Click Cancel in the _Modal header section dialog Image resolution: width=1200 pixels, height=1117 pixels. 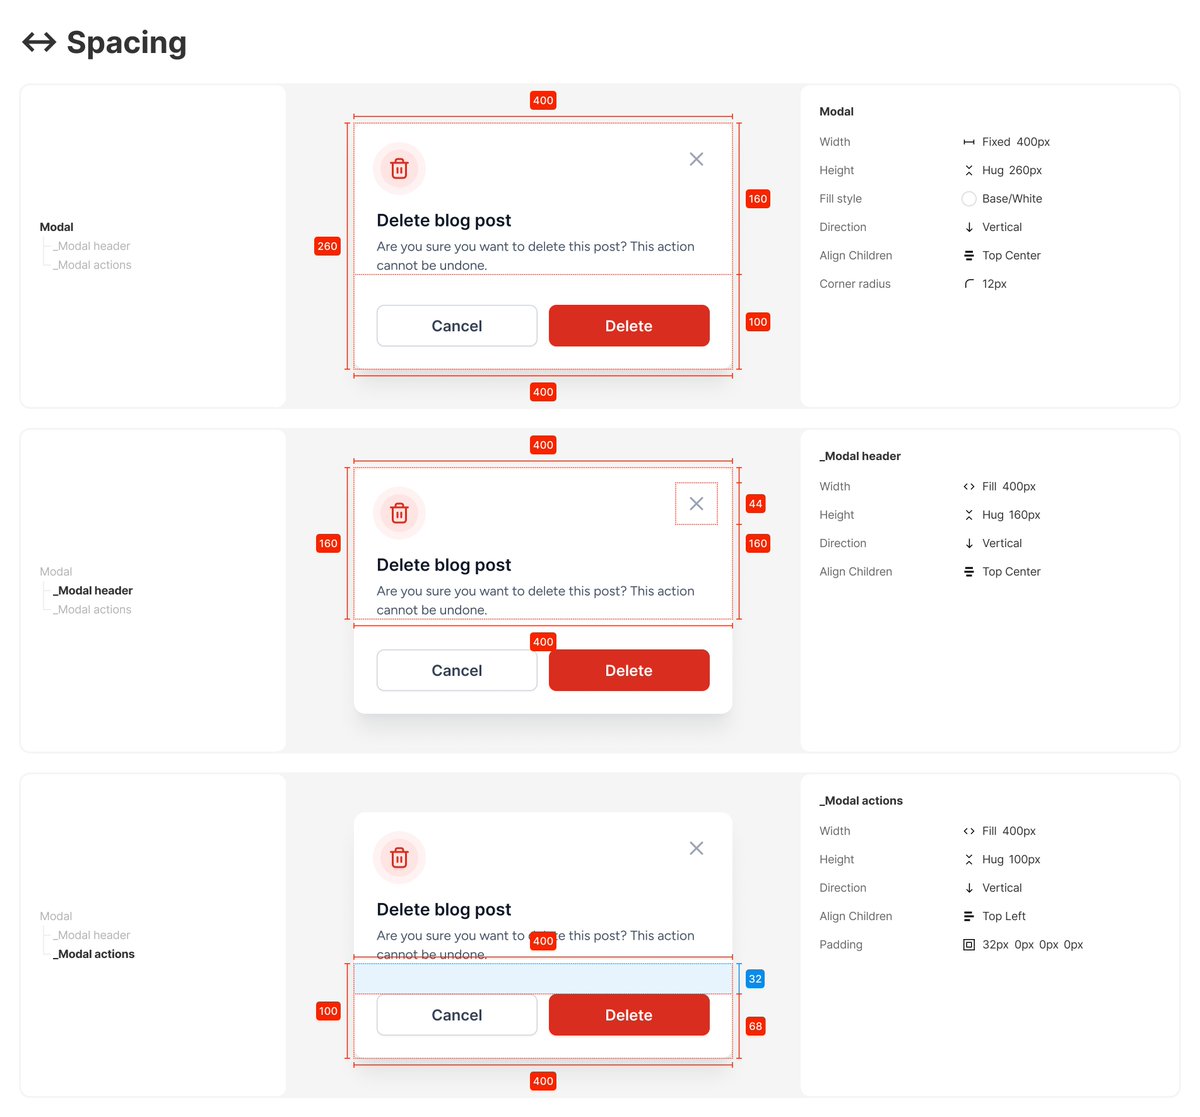click(457, 670)
